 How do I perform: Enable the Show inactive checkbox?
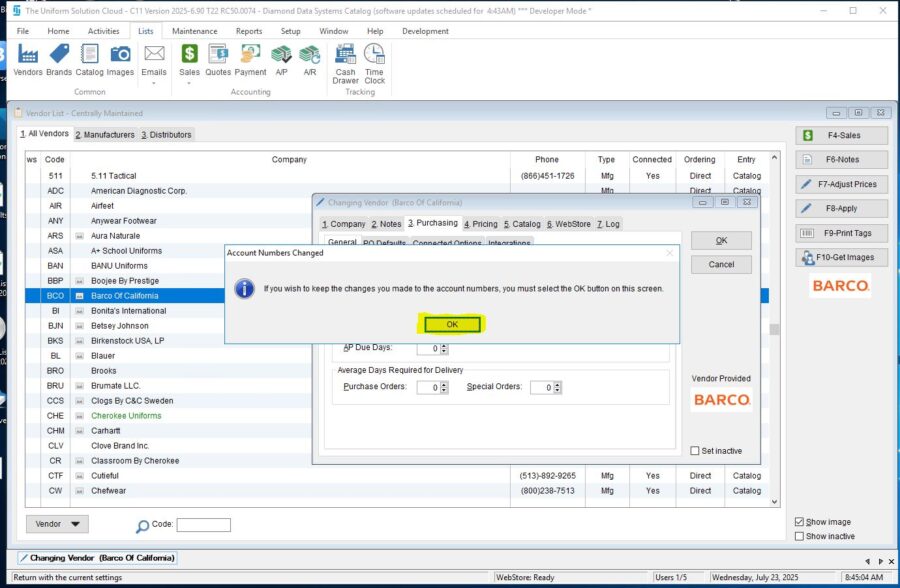point(799,536)
